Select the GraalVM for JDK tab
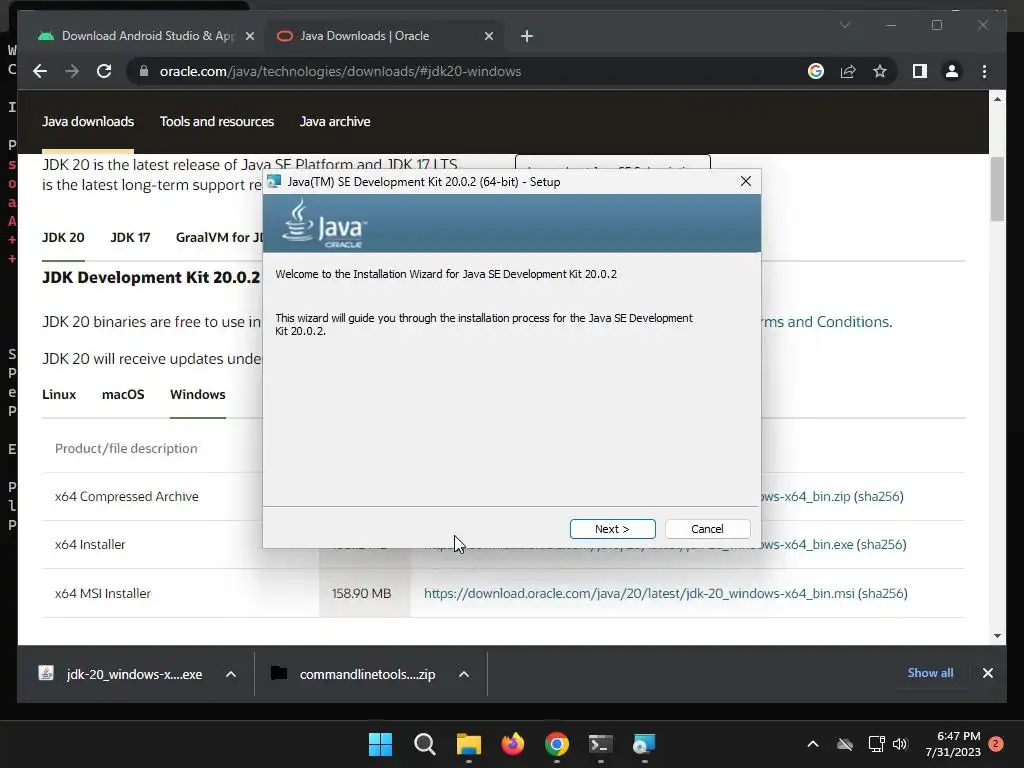This screenshot has height=768, width=1024. (219, 238)
